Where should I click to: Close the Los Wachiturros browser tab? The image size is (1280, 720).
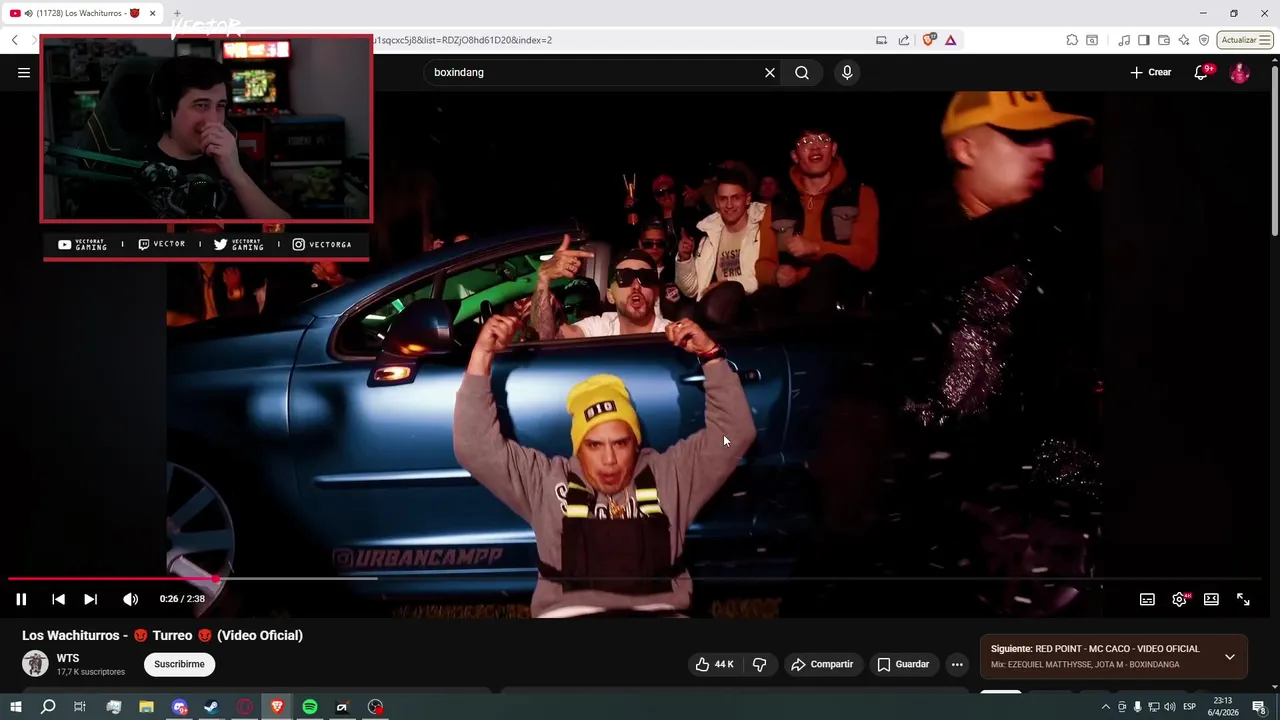coord(152,13)
